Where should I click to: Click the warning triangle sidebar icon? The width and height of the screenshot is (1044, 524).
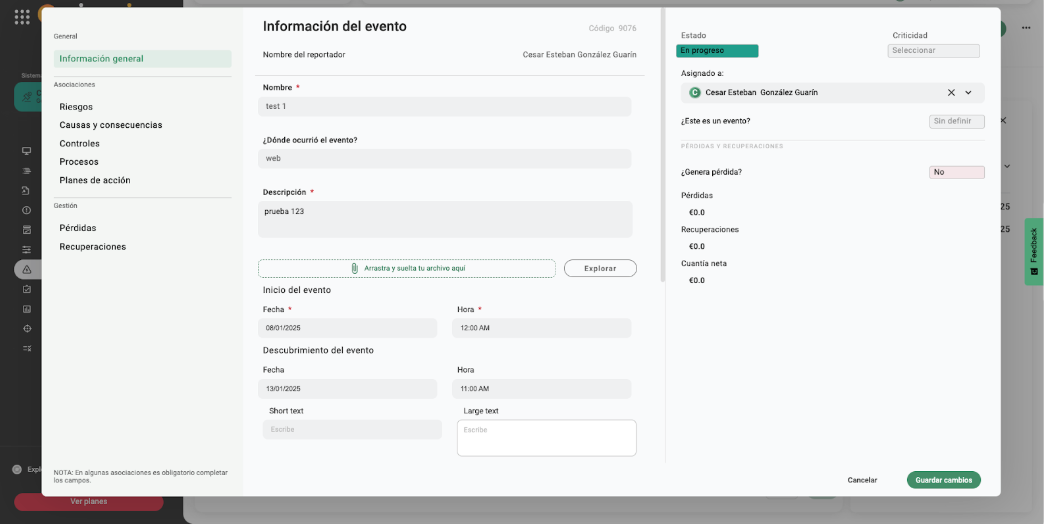click(x=27, y=270)
